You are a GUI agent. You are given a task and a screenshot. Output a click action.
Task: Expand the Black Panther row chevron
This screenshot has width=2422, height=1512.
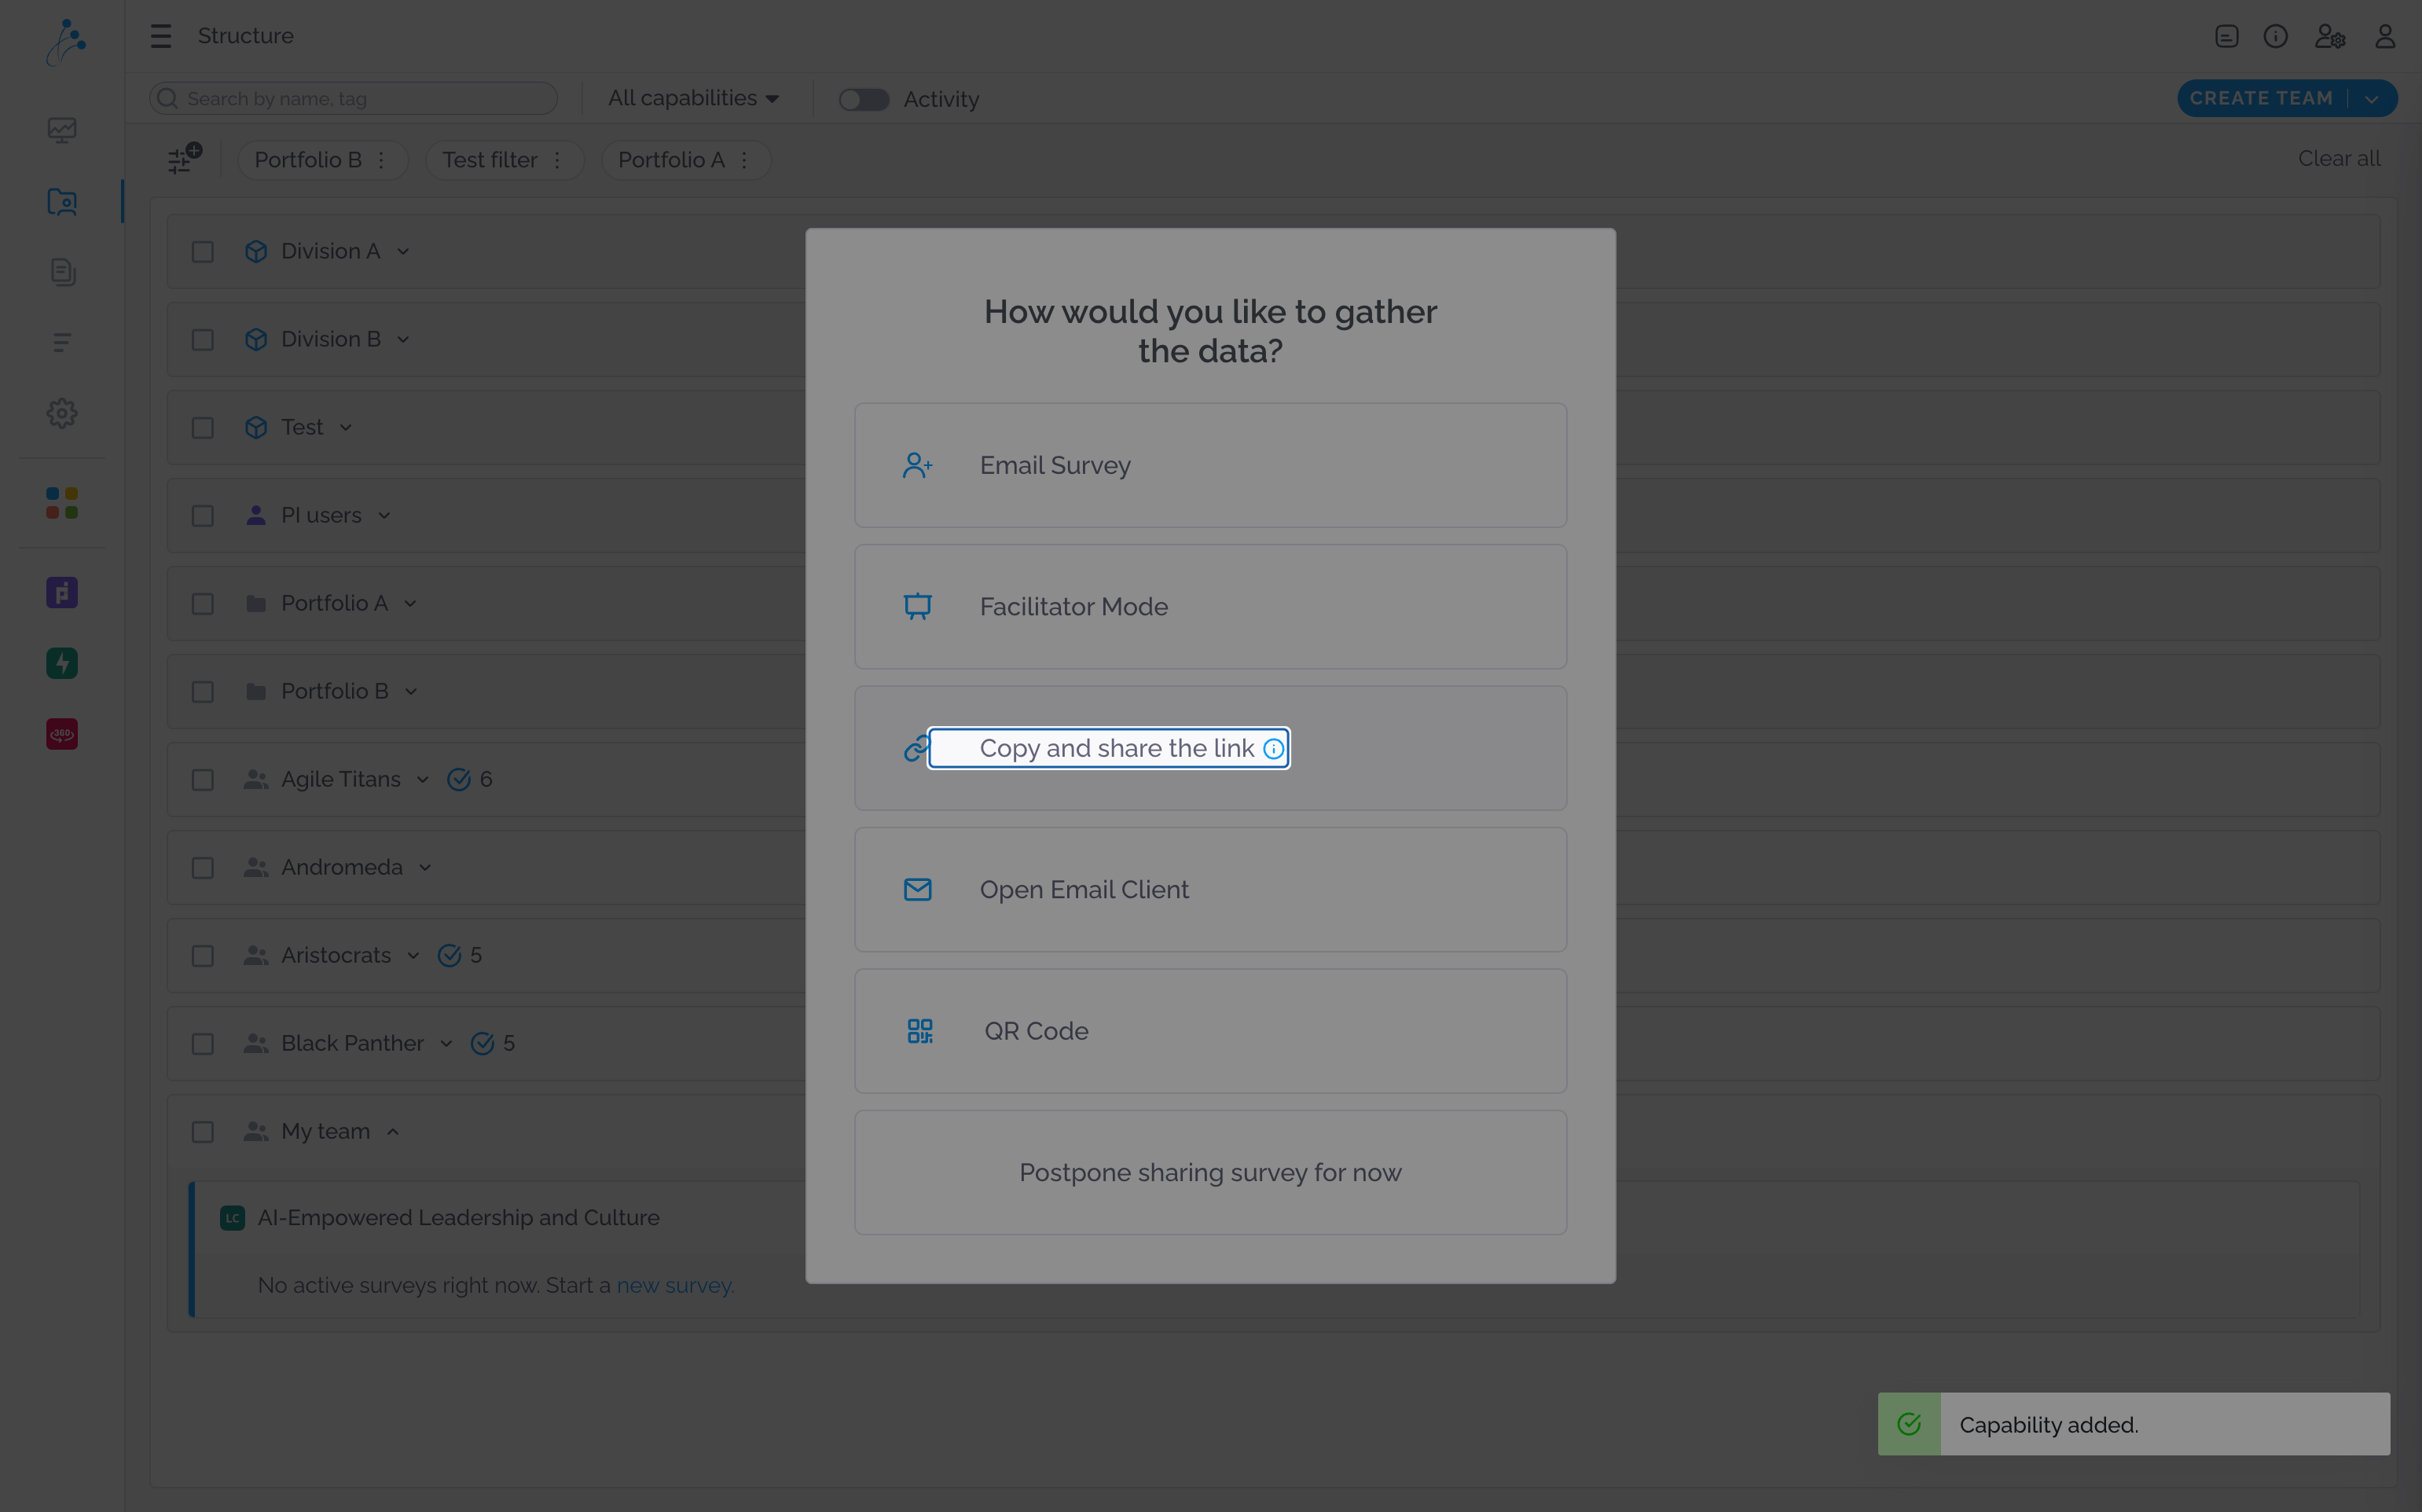pyautogui.click(x=446, y=1044)
